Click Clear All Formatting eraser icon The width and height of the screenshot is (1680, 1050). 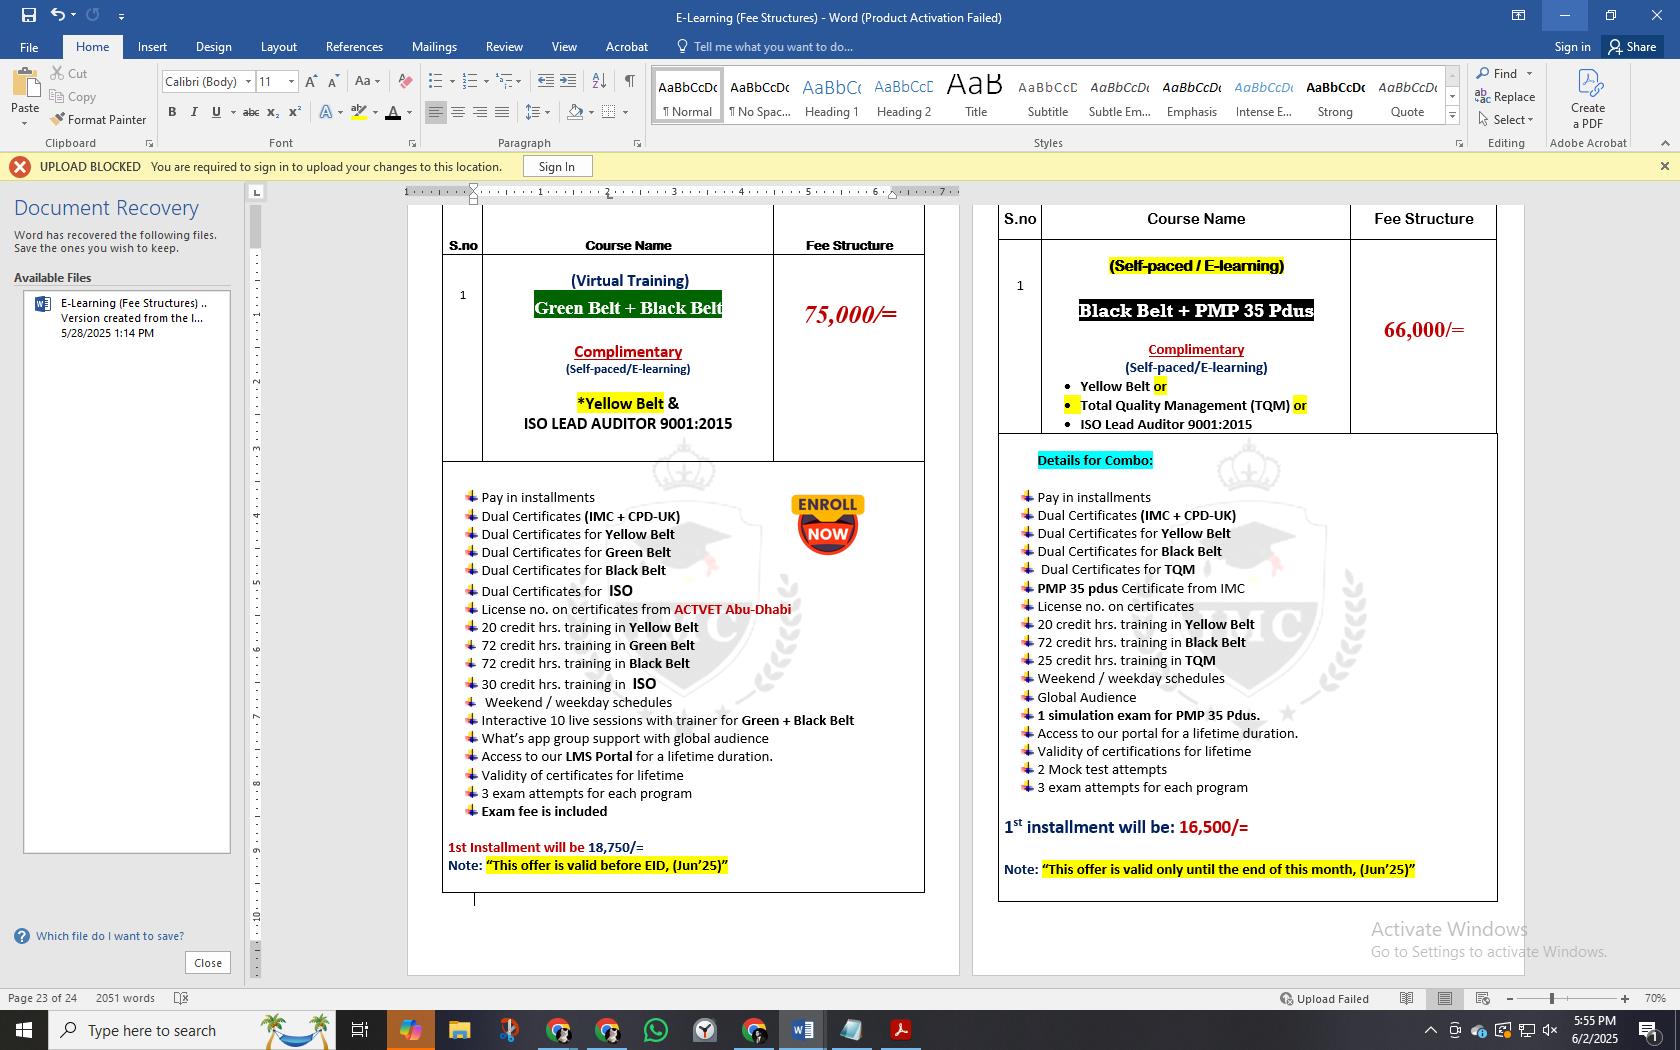pyautogui.click(x=404, y=81)
